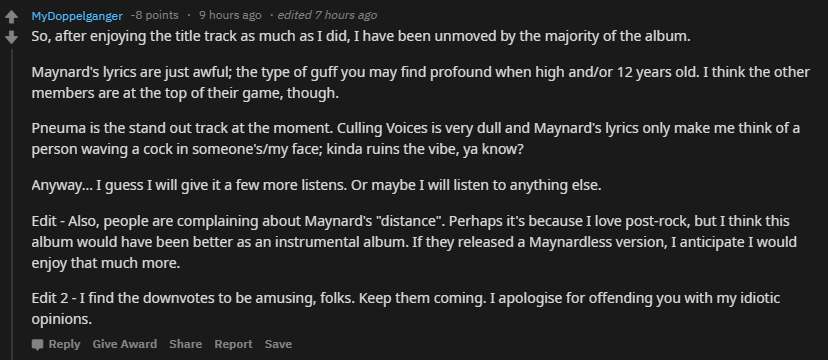Click the 'Edit - Also, people are complaining' paragraph
Image resolution: width=828 pixels, height=360 pixels.
(x=414, y=242)
